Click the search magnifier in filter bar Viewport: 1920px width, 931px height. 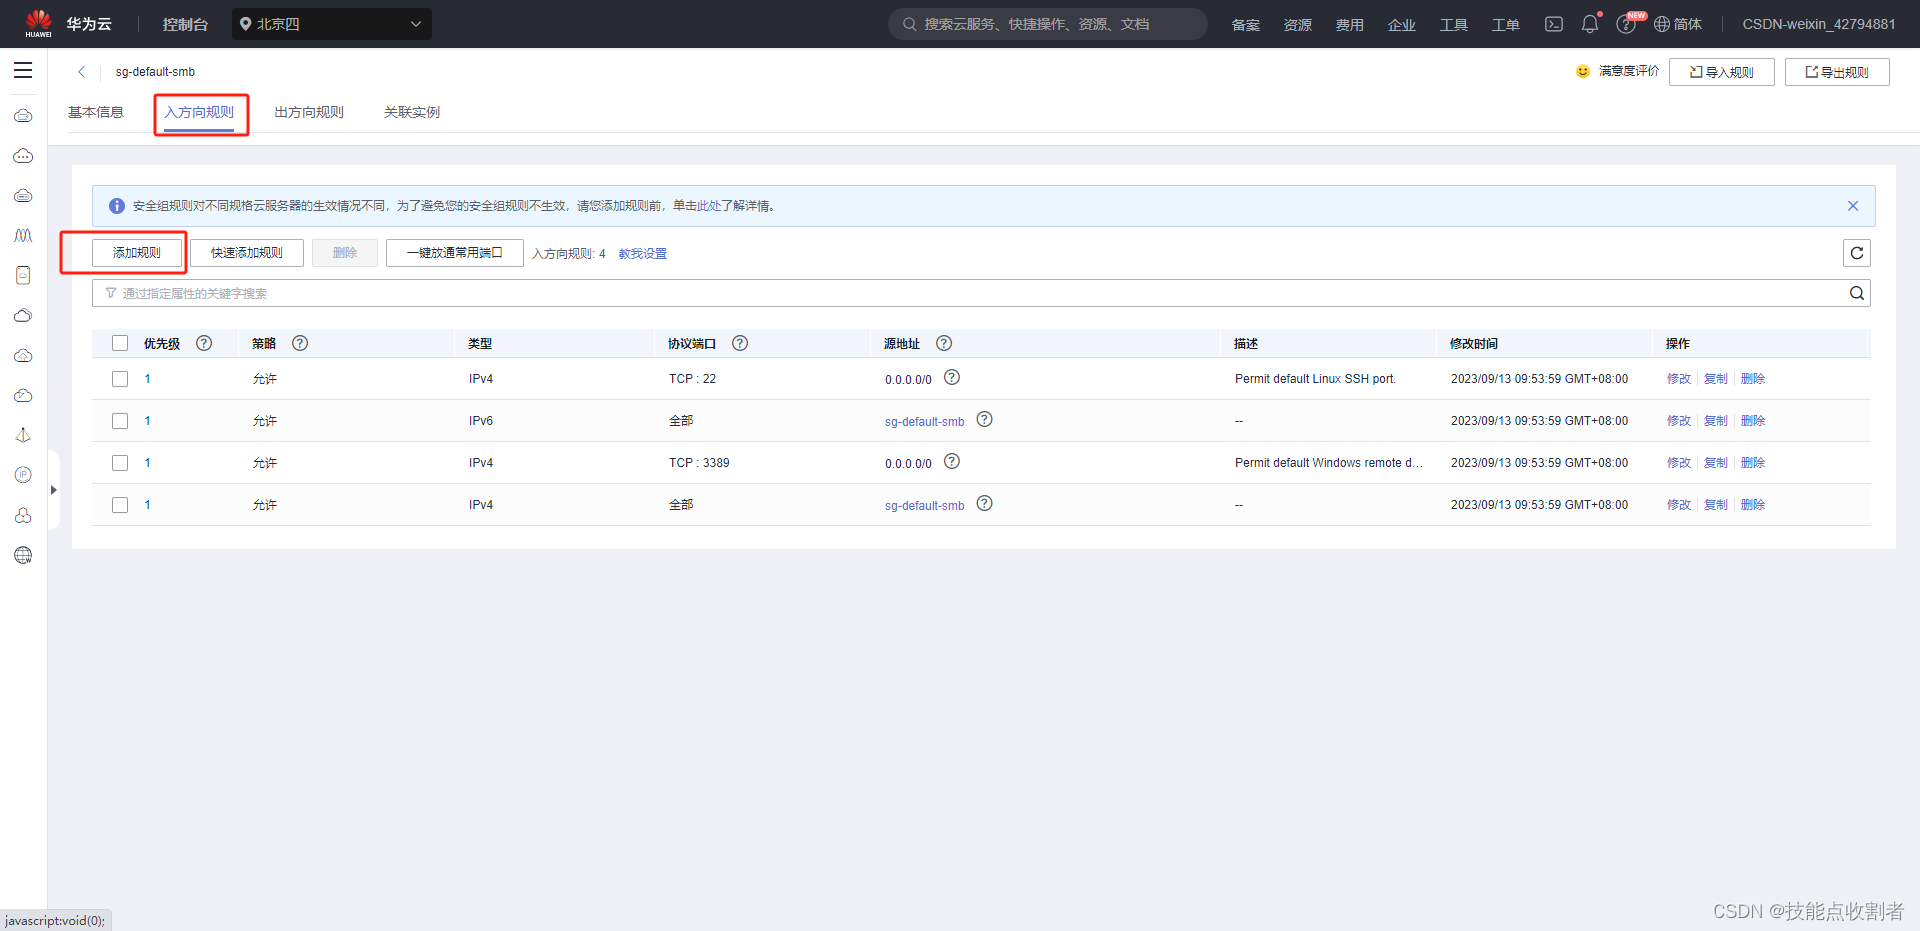point(1857,293)
